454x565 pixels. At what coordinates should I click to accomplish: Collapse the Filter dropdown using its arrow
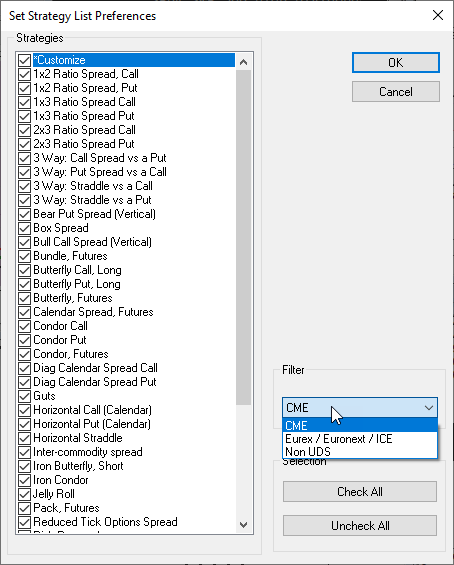(x=428, y=408)
